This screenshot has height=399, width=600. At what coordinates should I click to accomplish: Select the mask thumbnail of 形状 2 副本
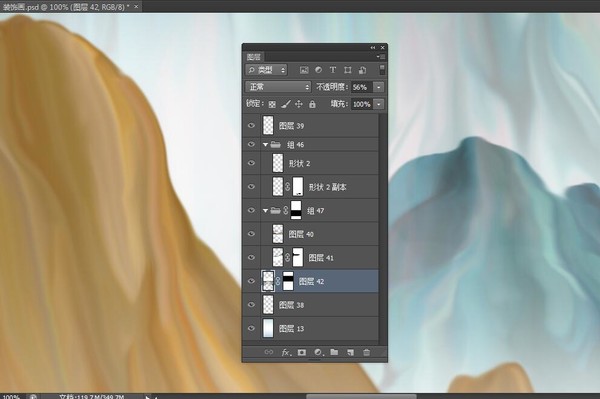298,187
